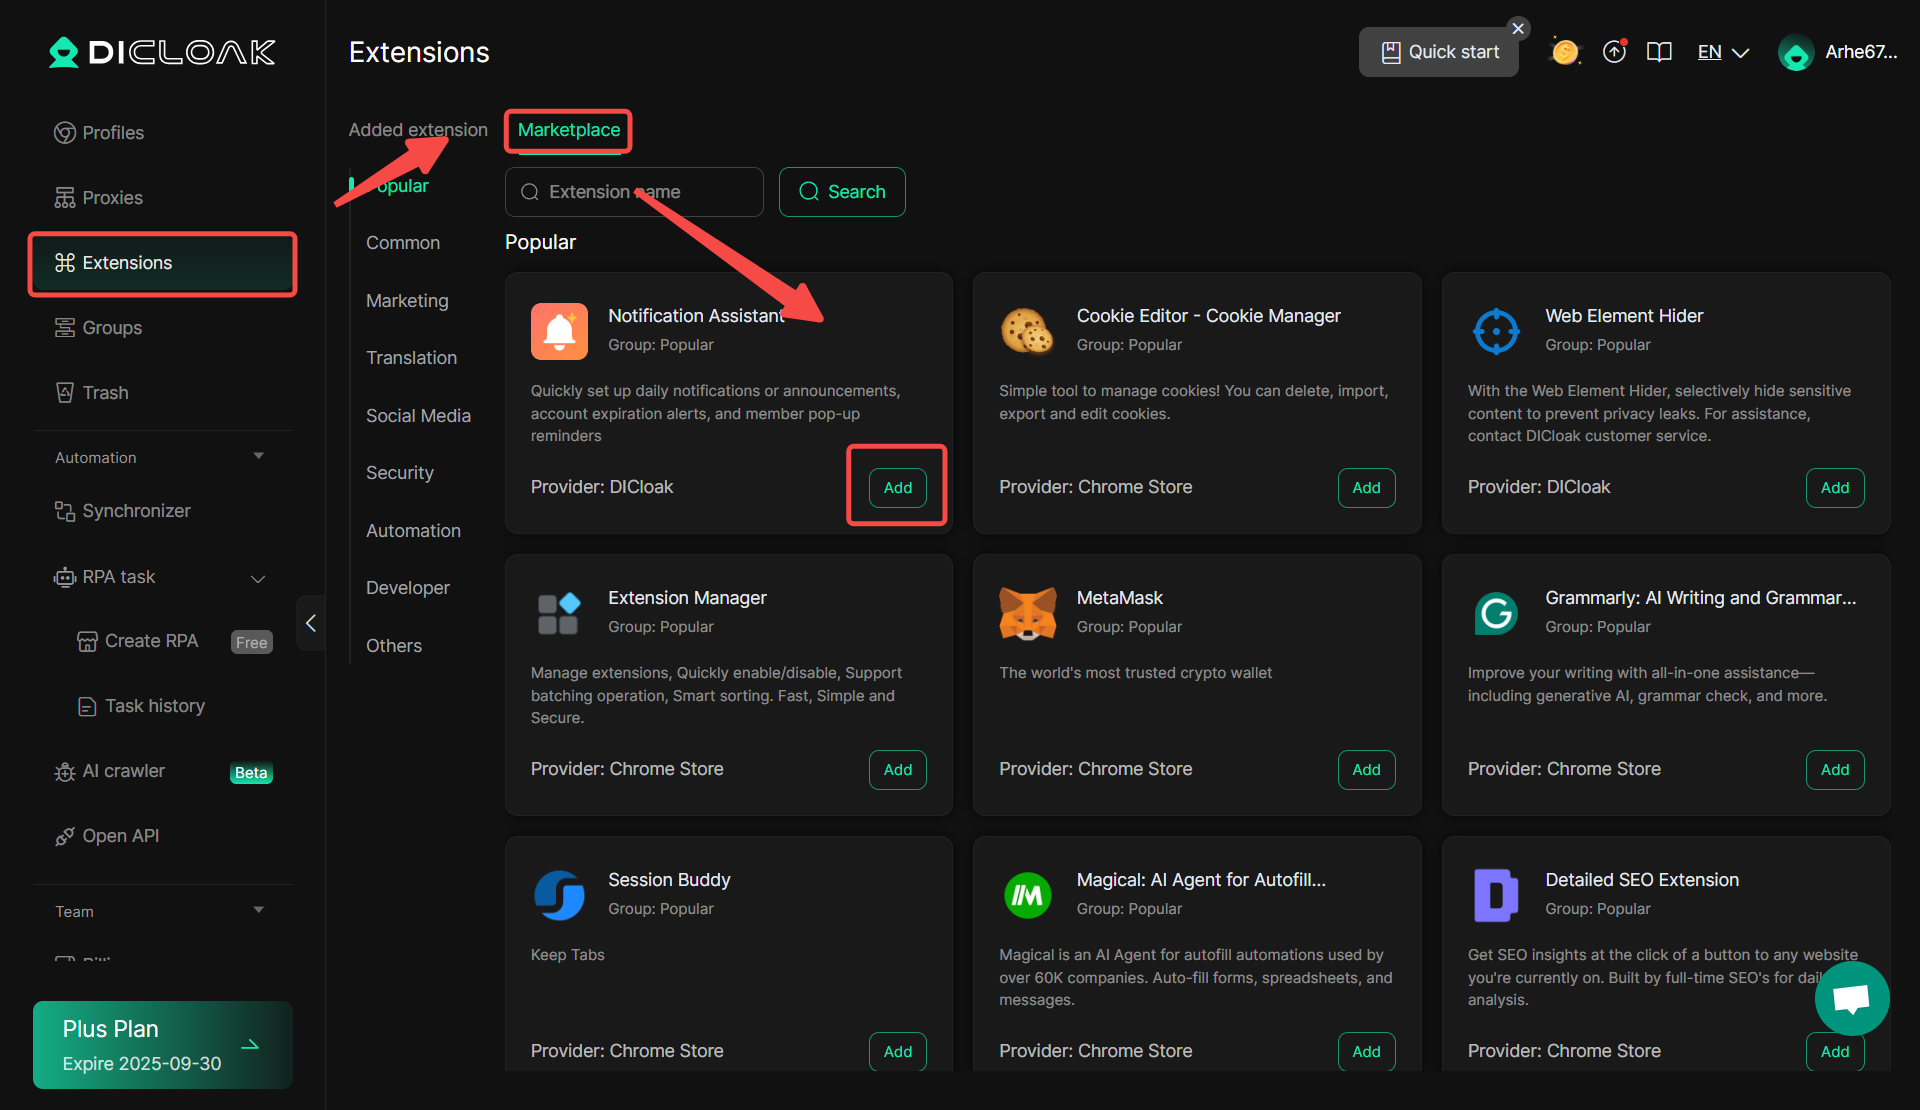Open the EN language dropdown
The height and width of the screenshot is (1110, 1920).
point(1723,52)
